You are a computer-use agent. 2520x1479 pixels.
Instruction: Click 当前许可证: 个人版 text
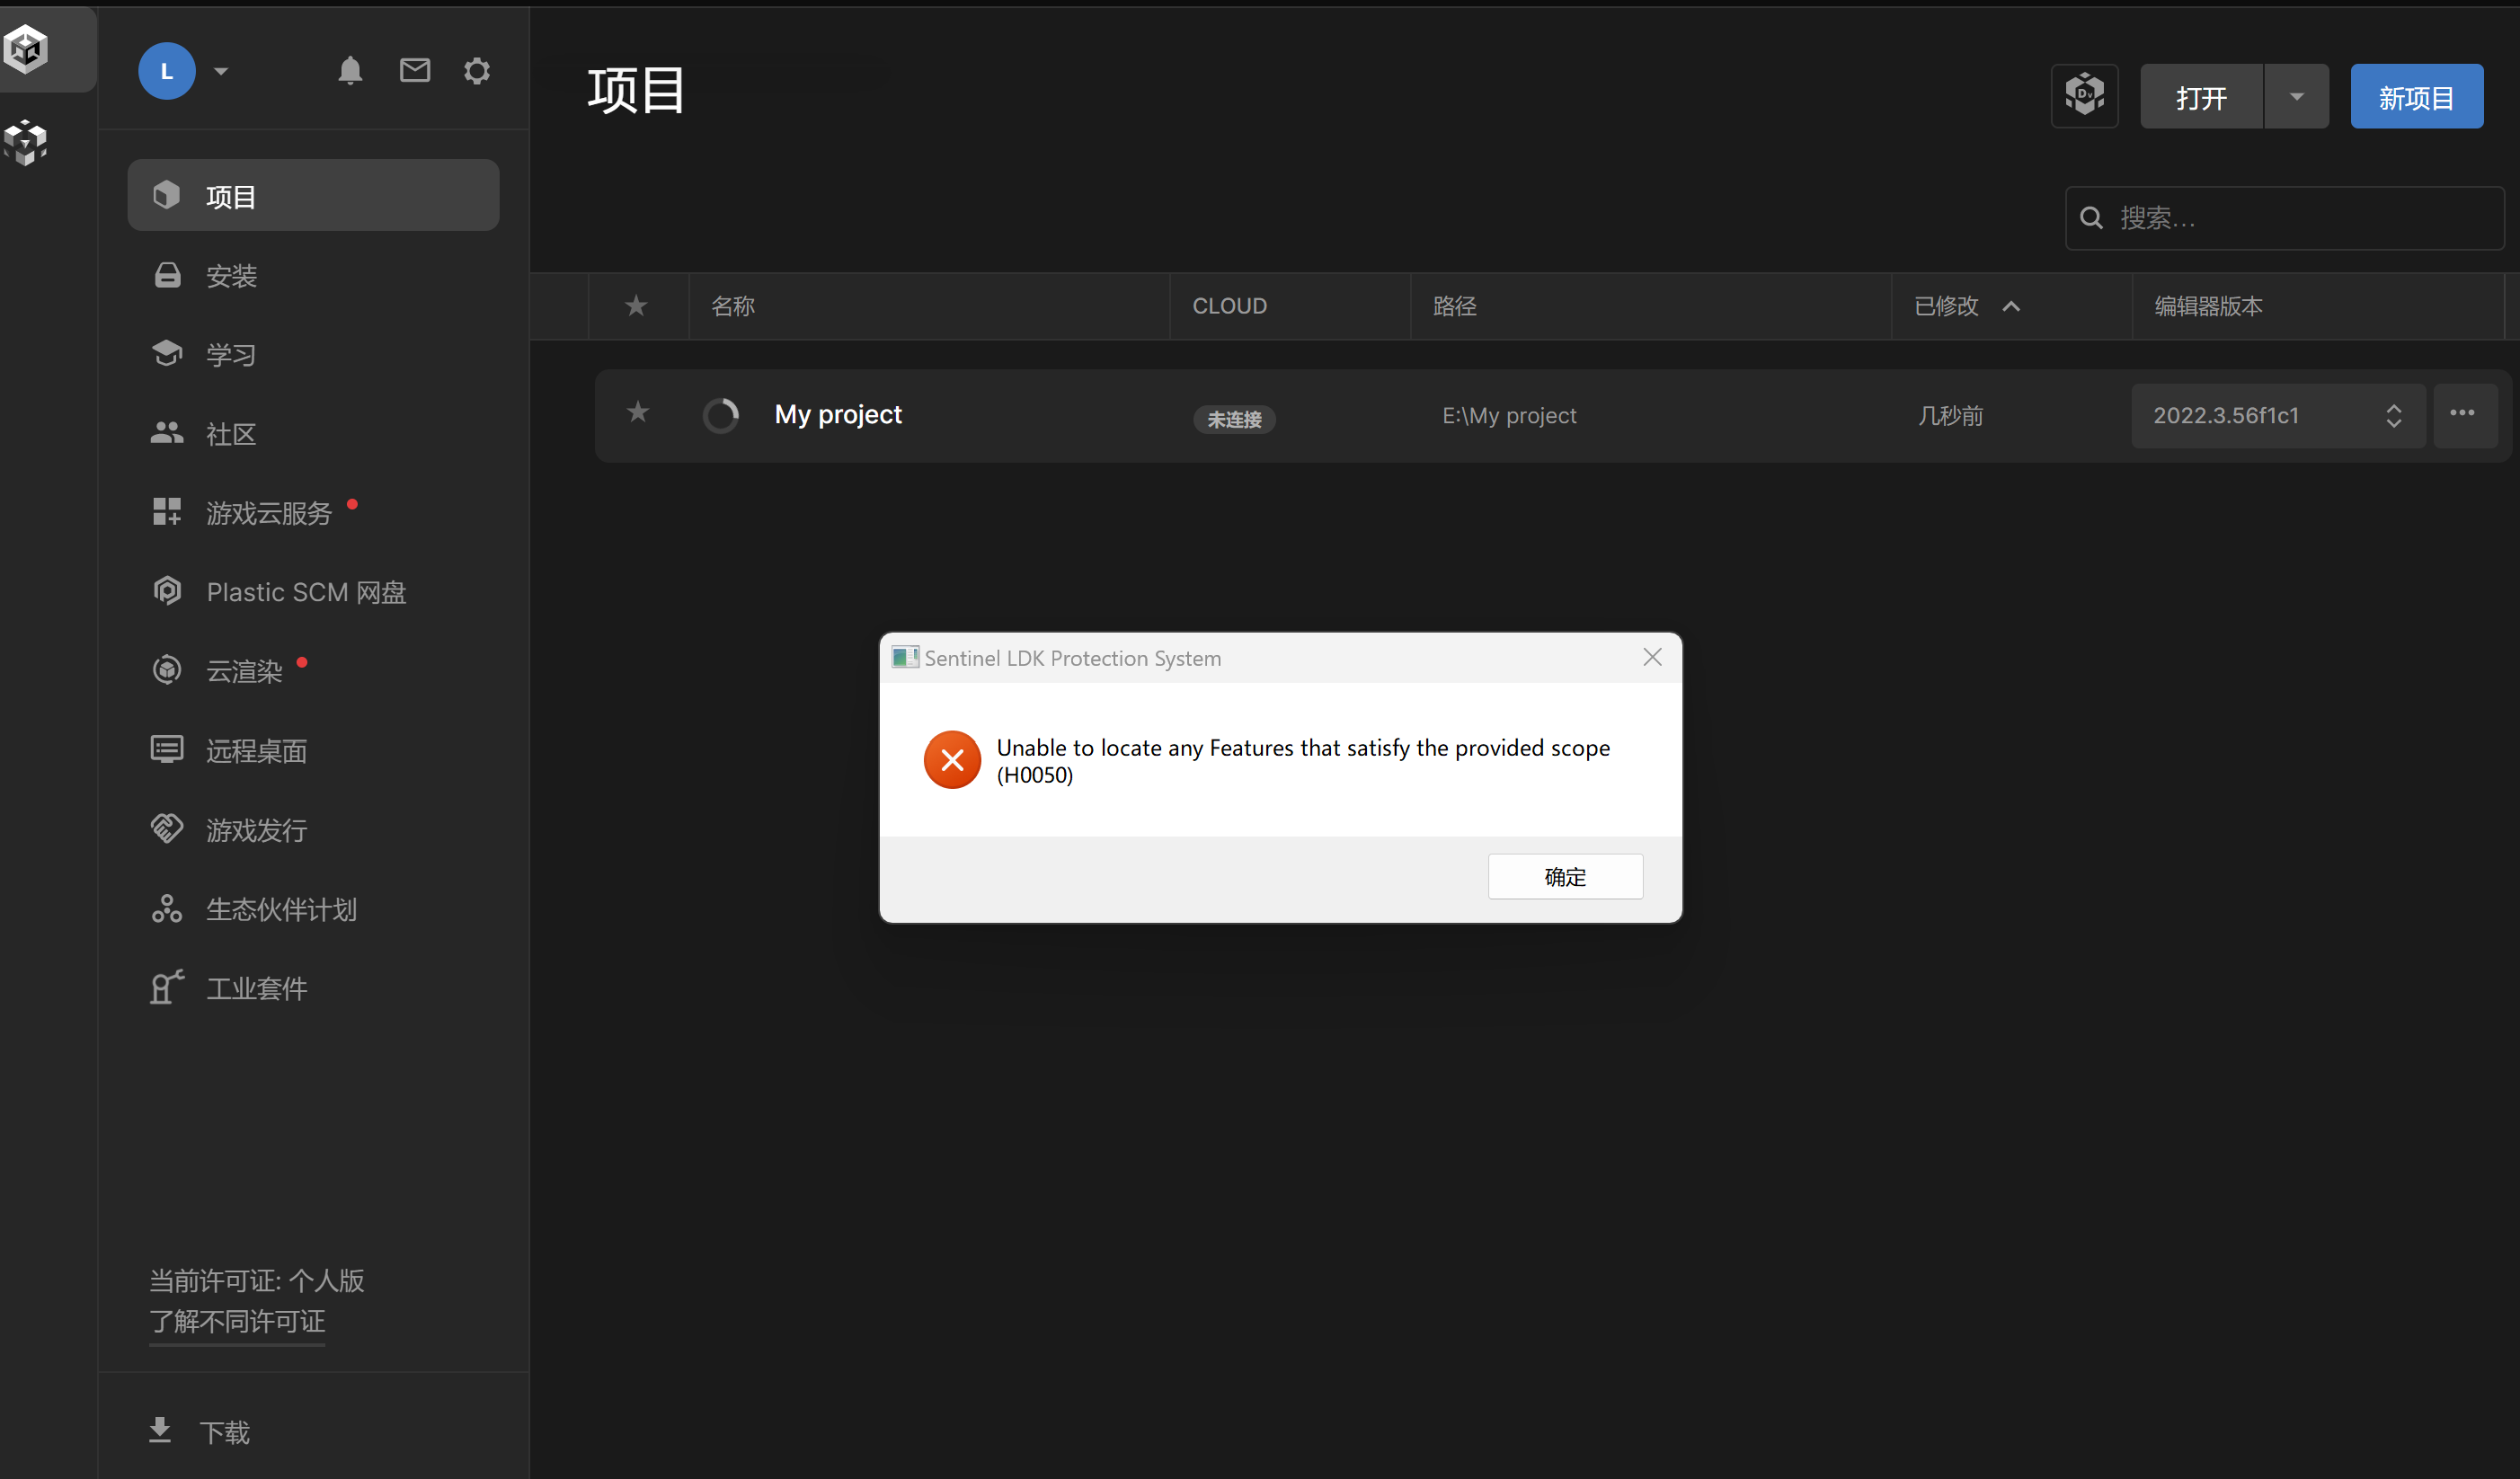pyautogui.click(x=257, y=1280)
